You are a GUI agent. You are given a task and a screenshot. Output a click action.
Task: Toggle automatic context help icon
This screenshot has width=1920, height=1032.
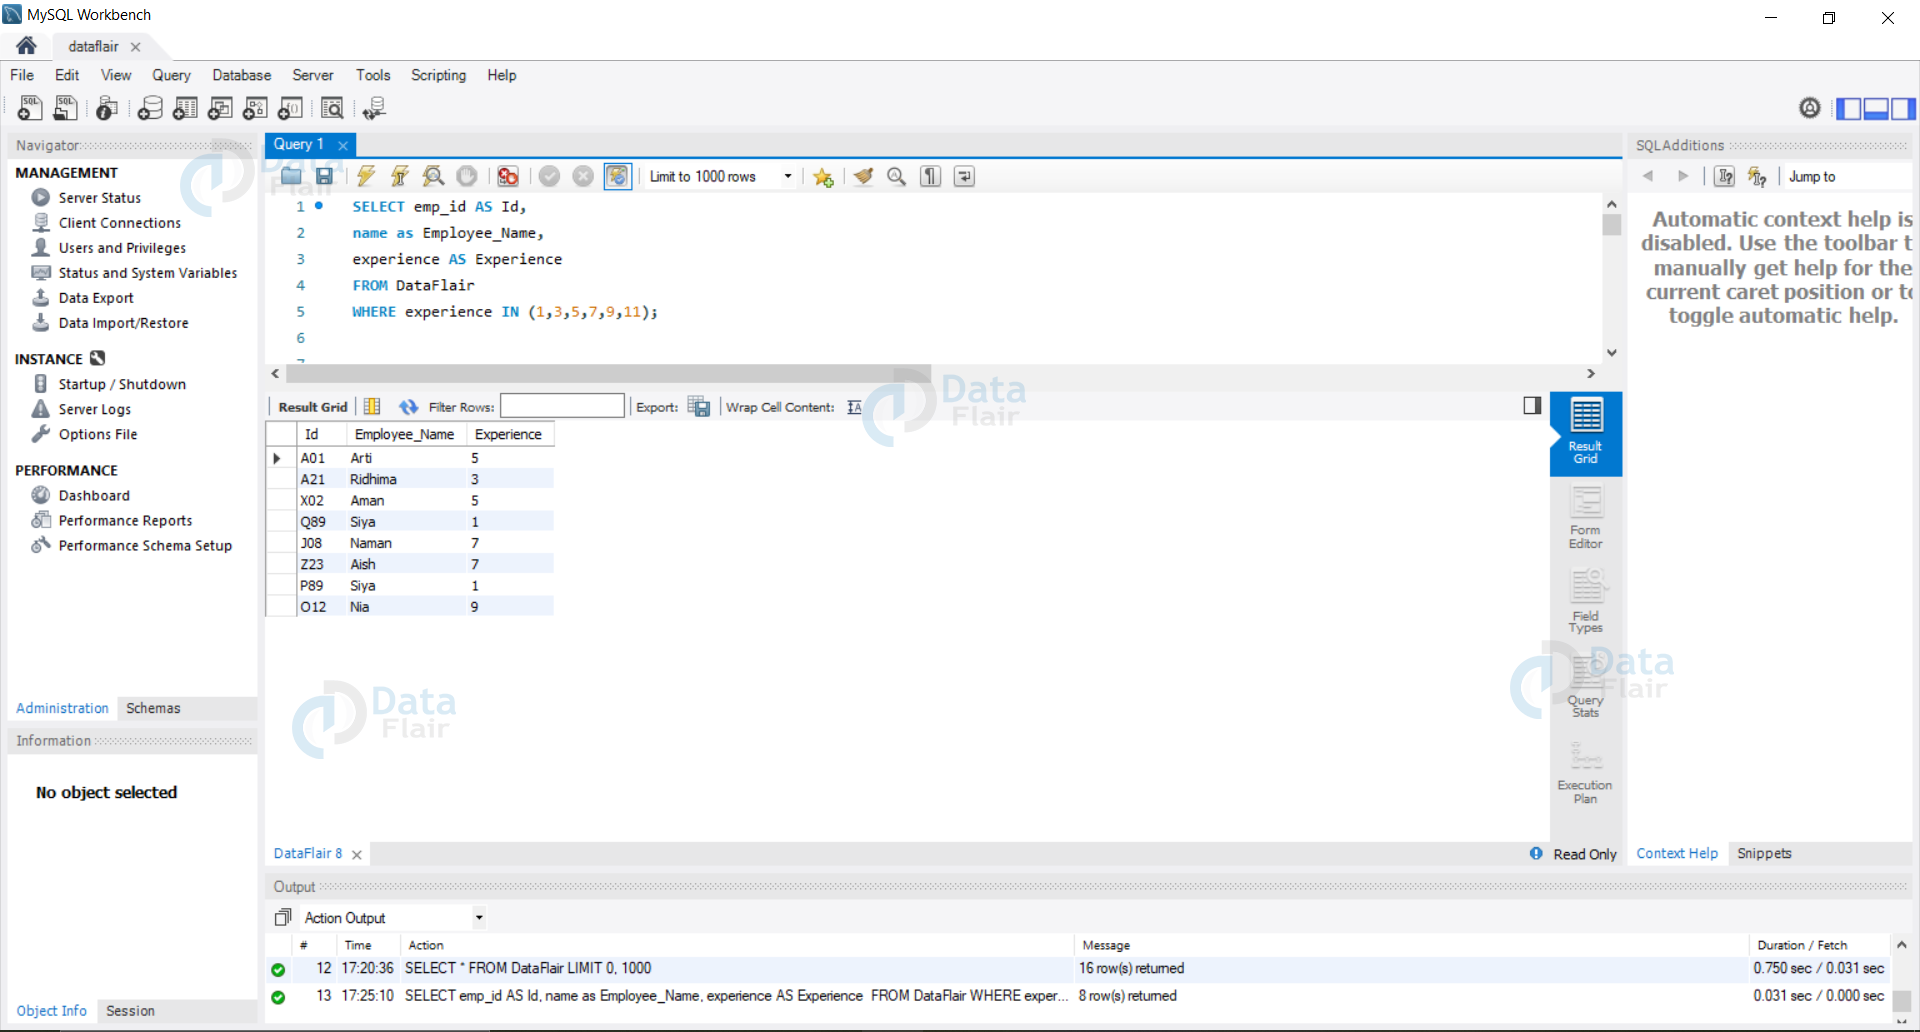point(1757,177)
